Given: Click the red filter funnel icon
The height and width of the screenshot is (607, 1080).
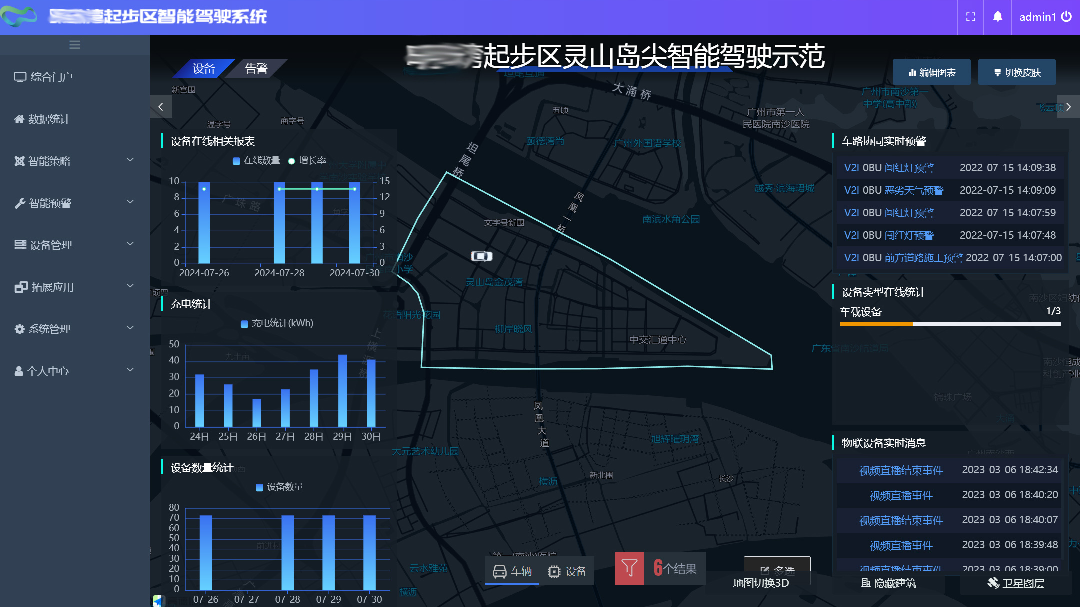Looking at the screenshot, I should 629,568.
